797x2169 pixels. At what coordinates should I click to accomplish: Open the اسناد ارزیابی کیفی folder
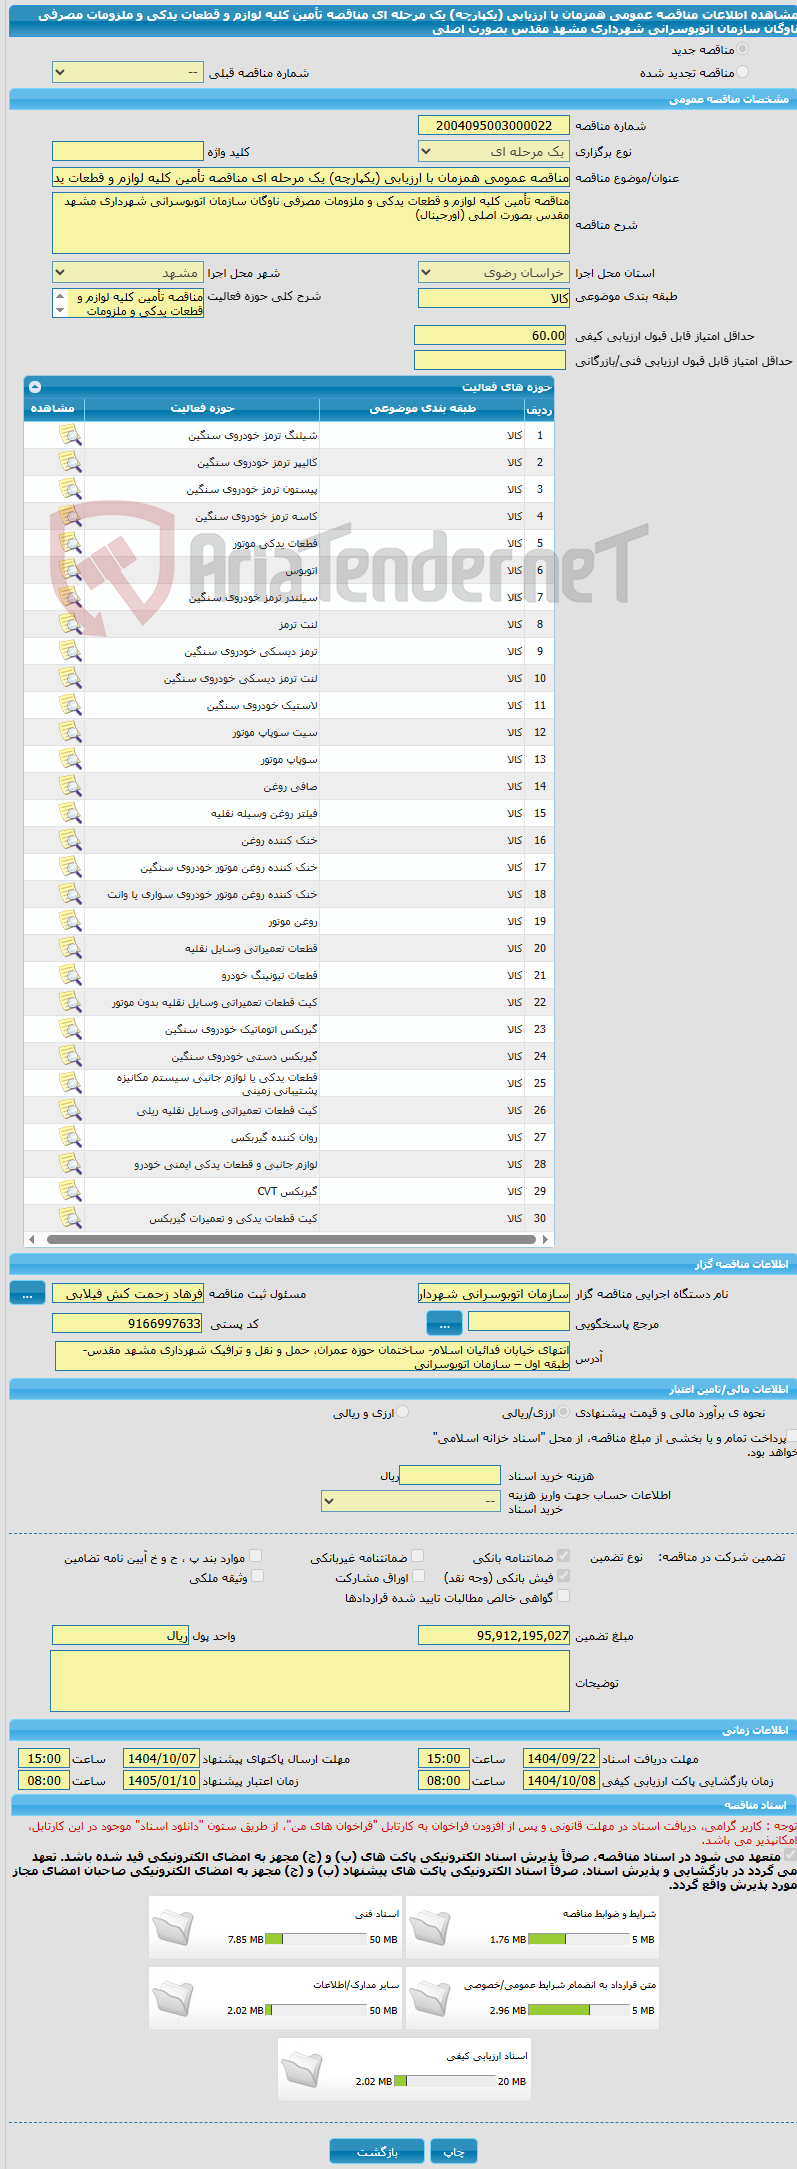[302, 2068]
